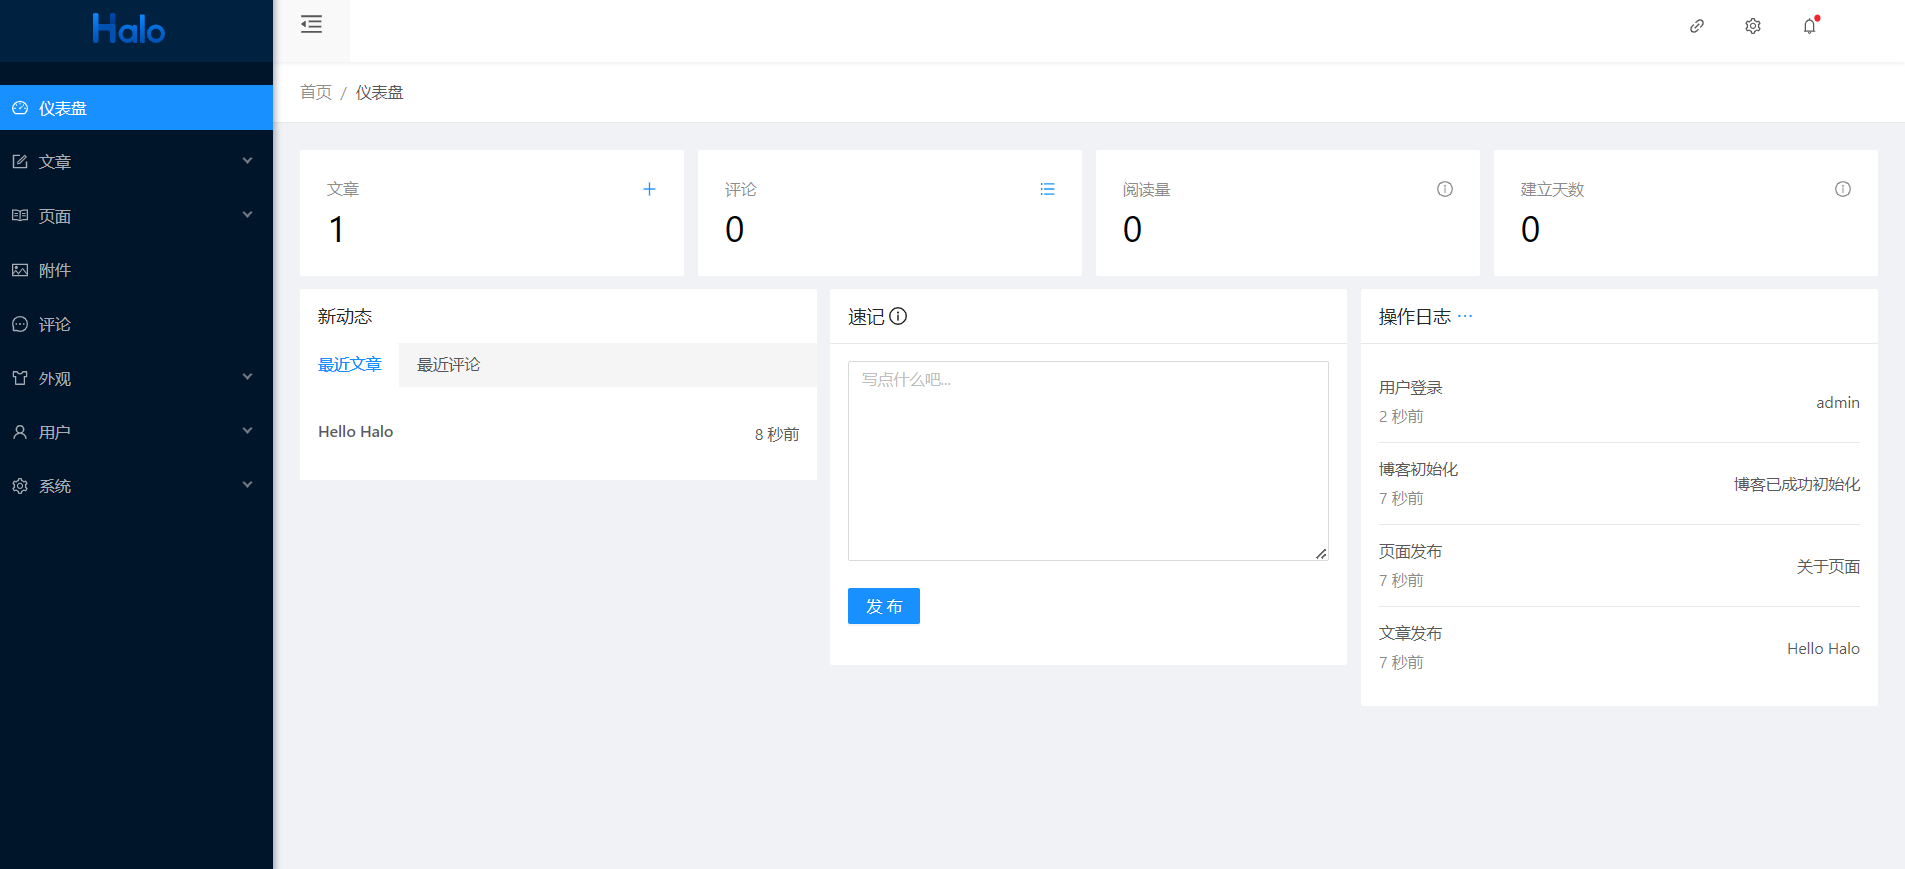Image resolution: width=1905 pixels, height=869 pixels.
Task: Open settings gear icon in header
Action: pos(1753,26)
